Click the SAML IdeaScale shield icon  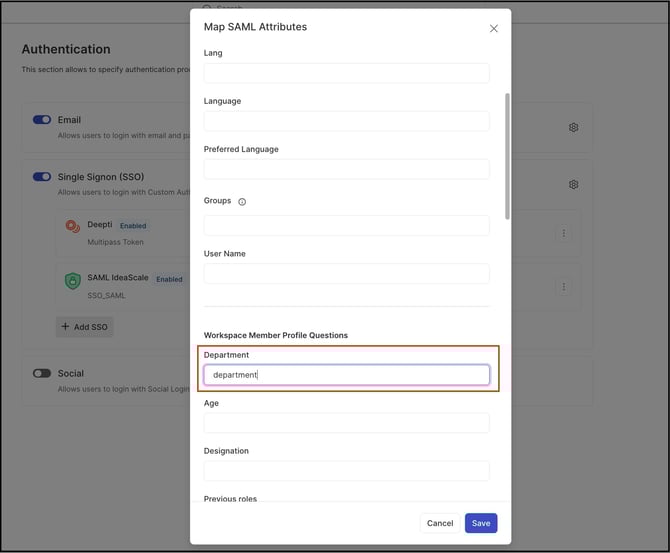pos(72,282)
